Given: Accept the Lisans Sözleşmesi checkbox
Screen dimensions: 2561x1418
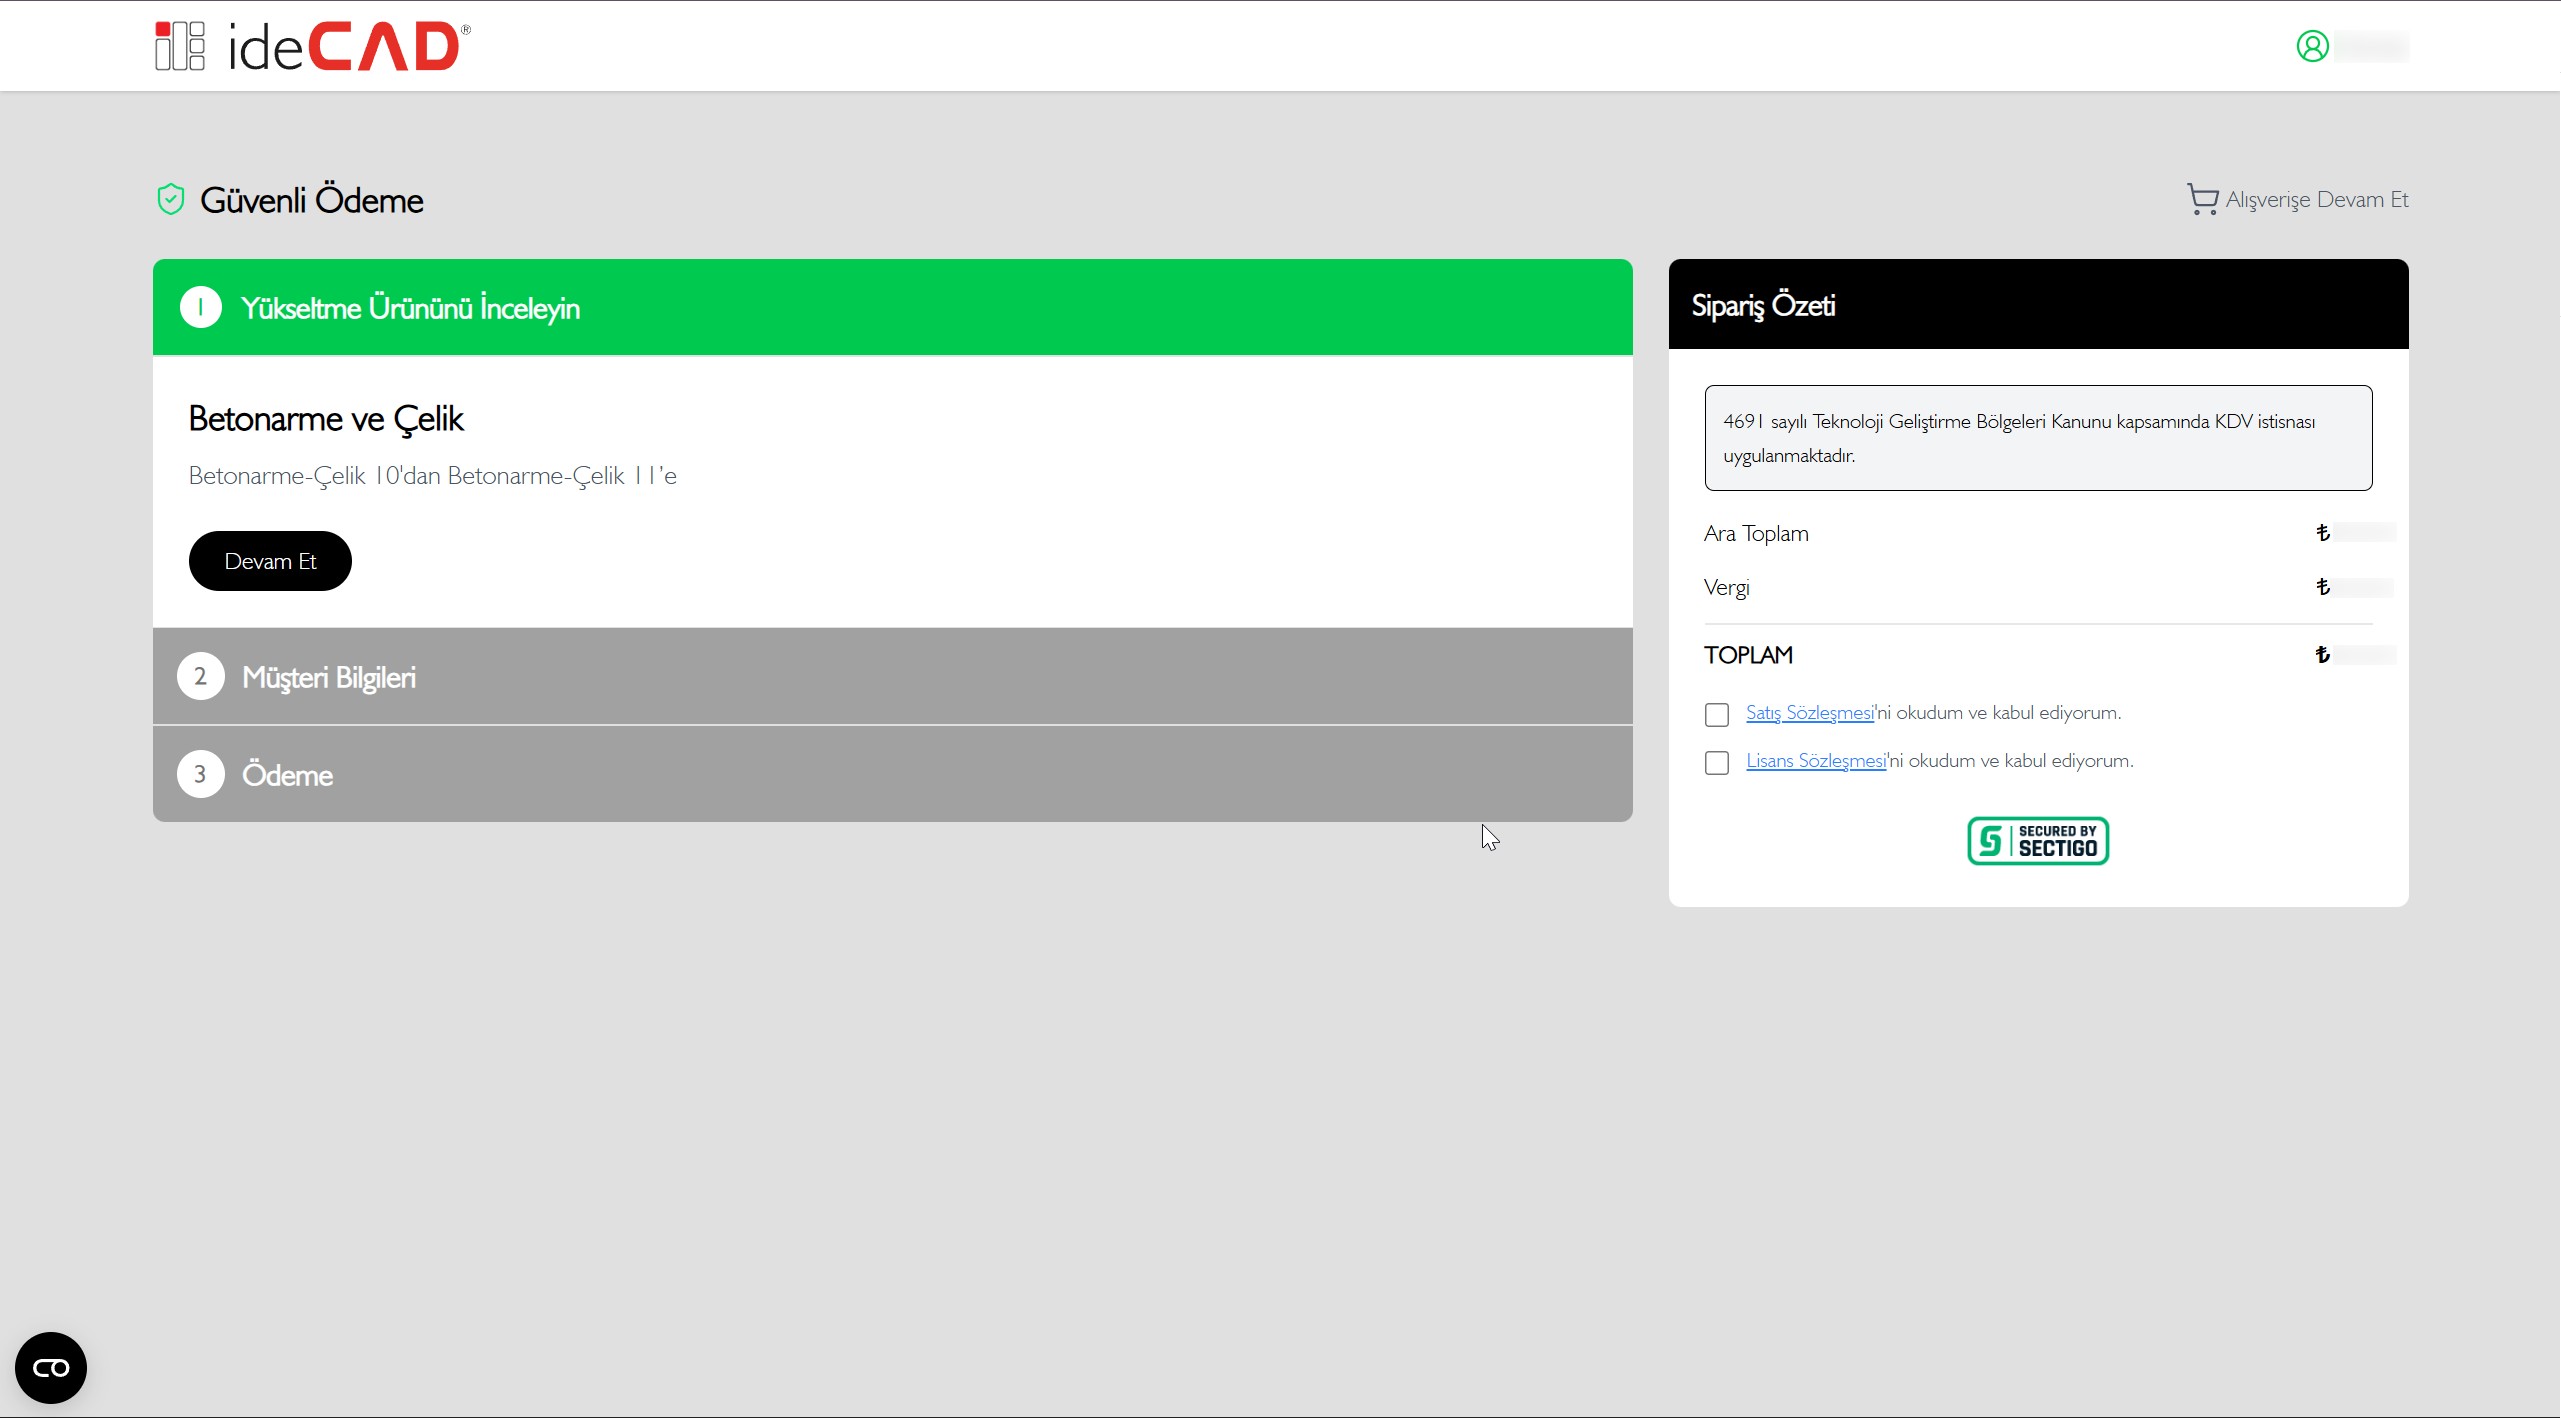Looking at the screenshot, I should pyautogui.click(x=1717, y=762).
